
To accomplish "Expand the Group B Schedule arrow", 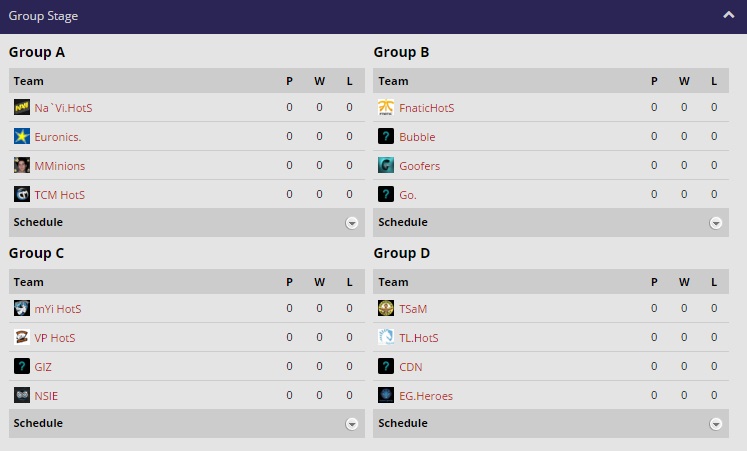I will coord(716,223).
